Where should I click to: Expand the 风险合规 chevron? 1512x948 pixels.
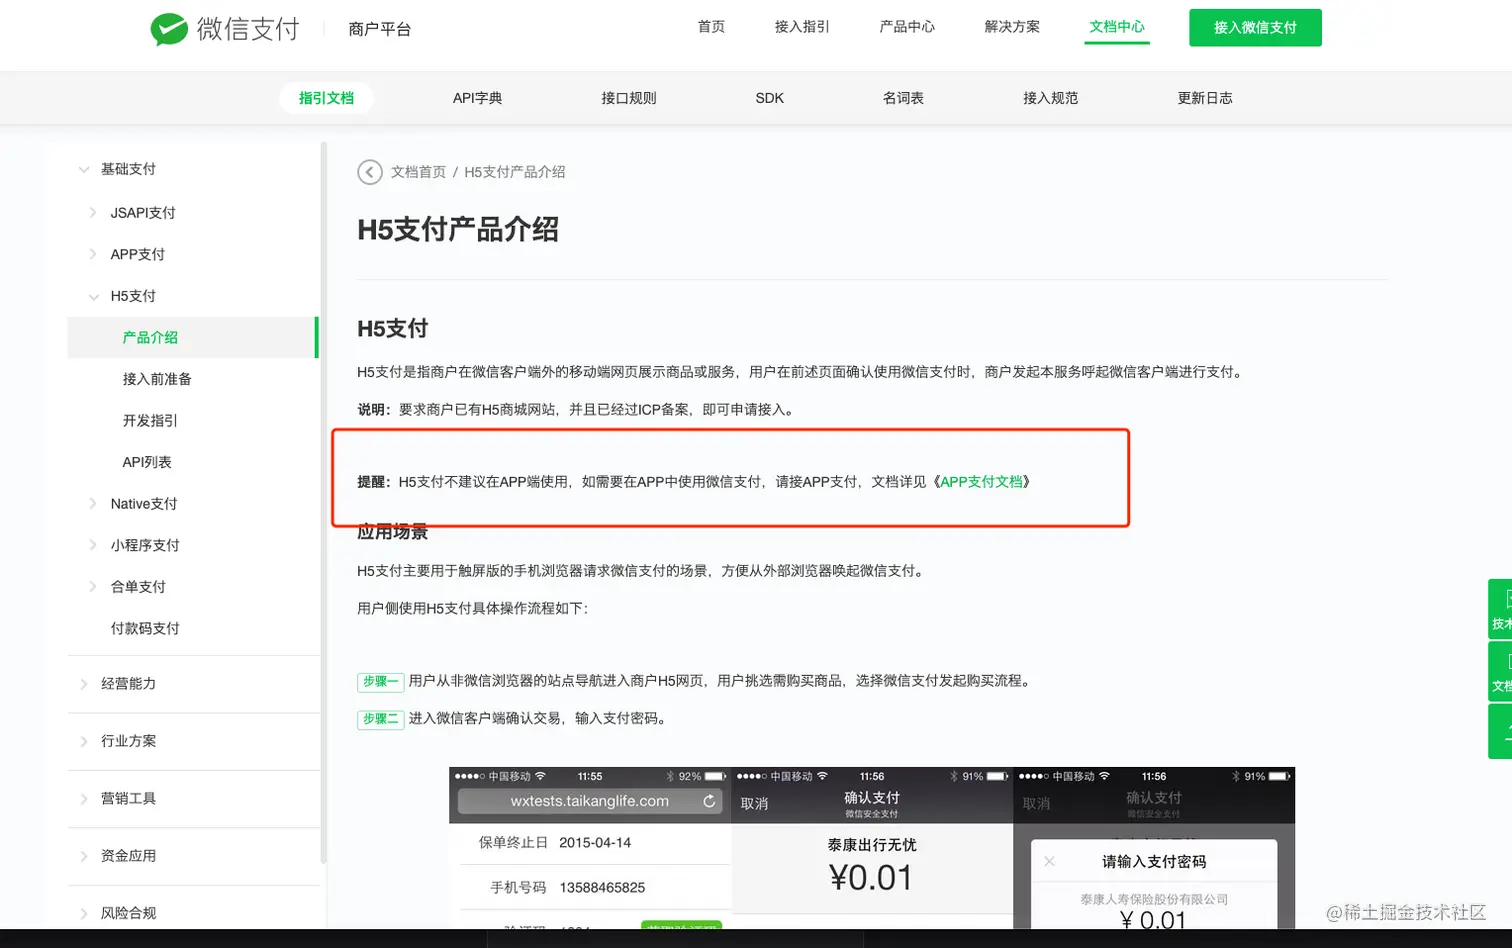pos(83,913)
